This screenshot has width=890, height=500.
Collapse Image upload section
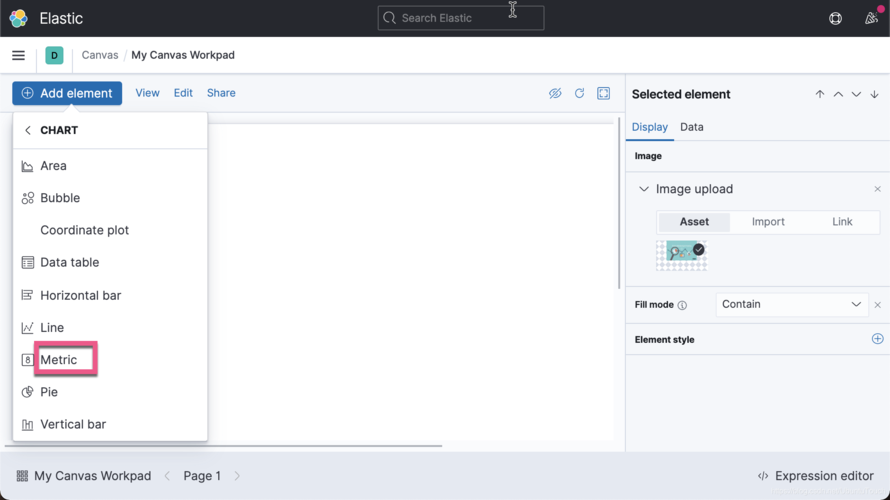pos(643,189)
